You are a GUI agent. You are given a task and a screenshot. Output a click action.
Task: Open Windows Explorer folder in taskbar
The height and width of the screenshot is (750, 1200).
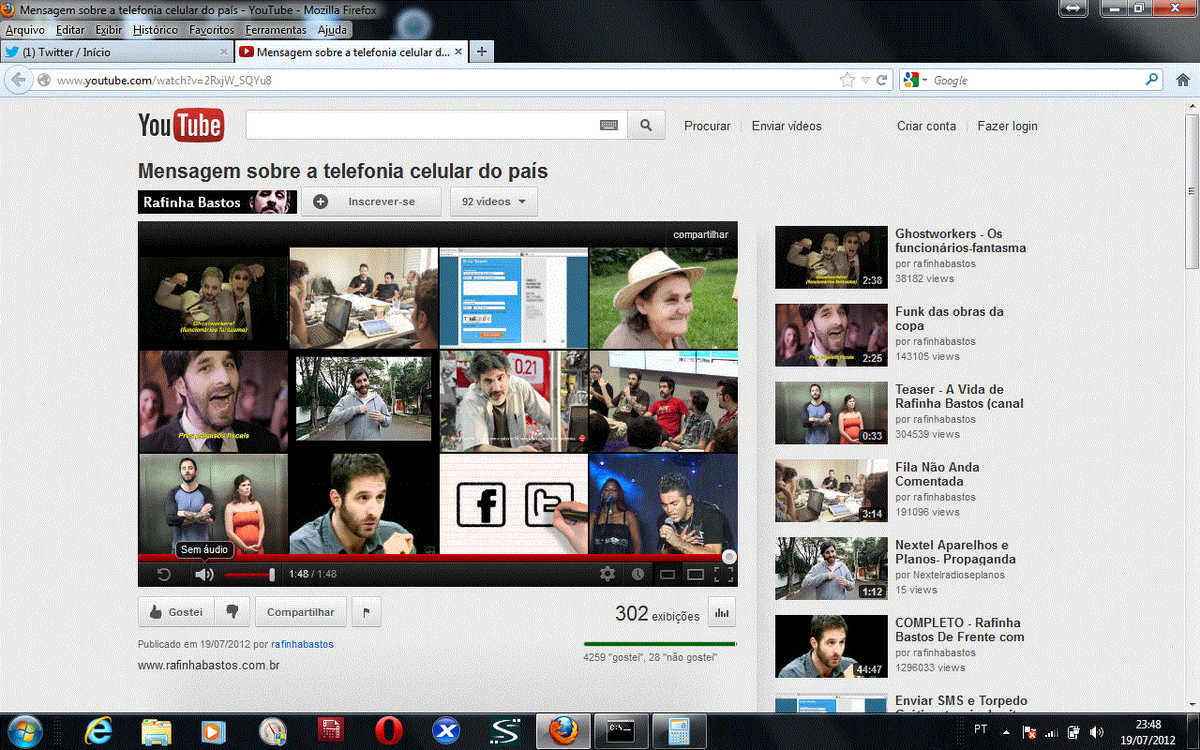pos(156,731)
